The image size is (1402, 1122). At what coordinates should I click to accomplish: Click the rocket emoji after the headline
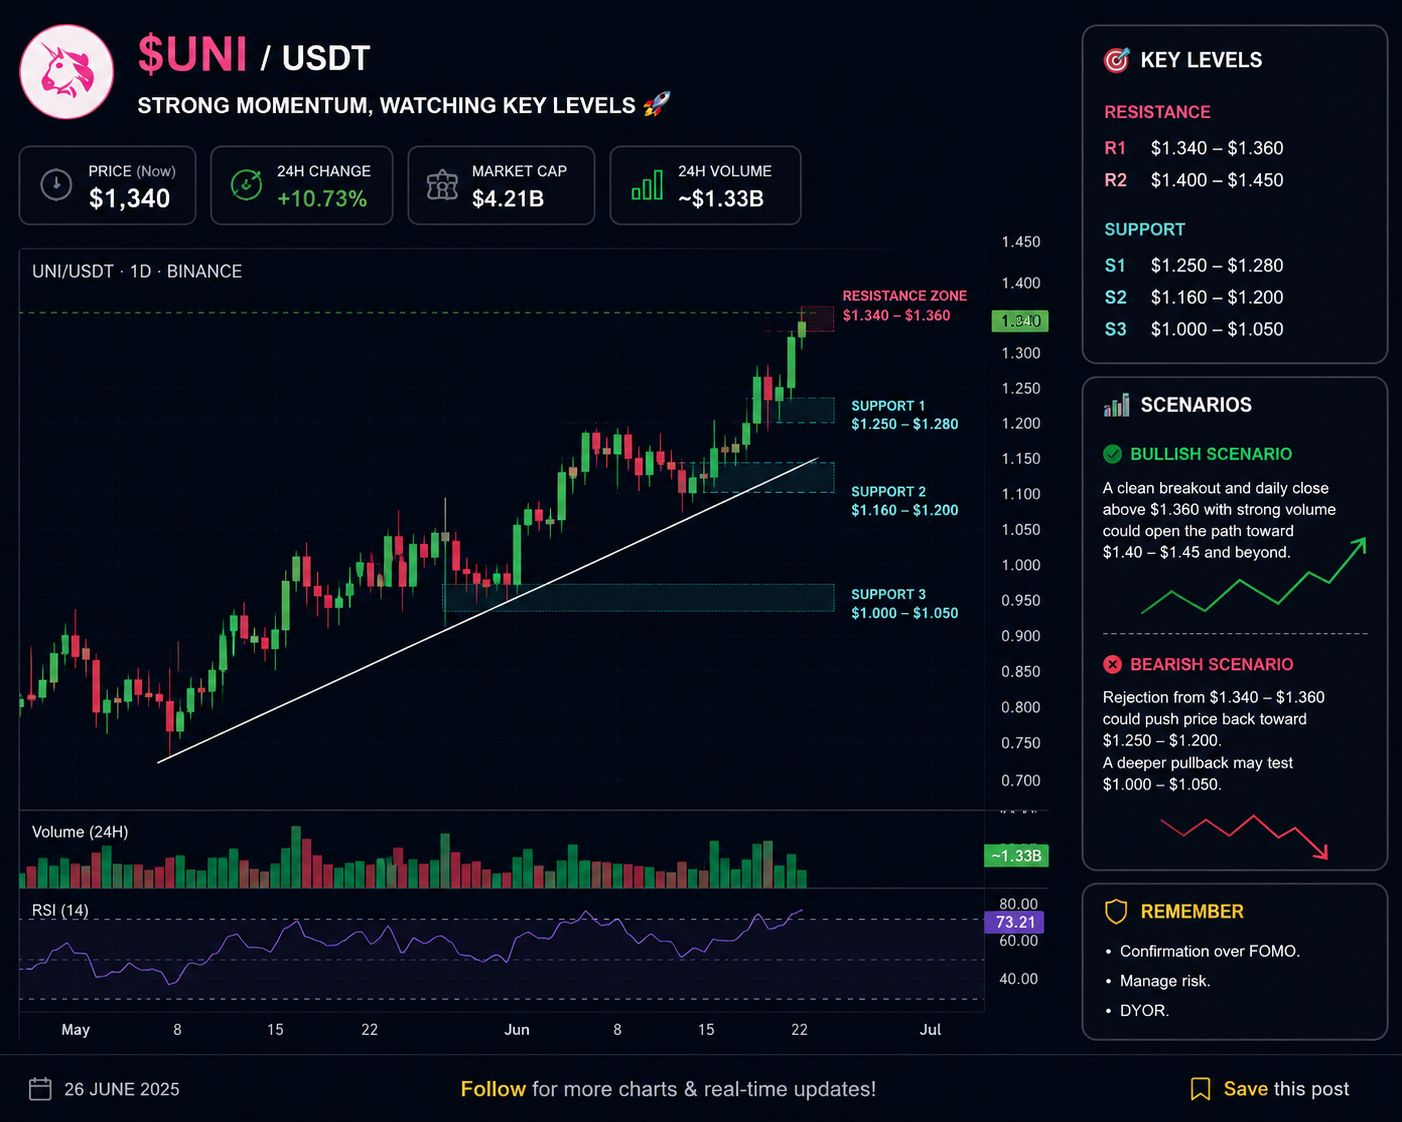click(x=656, y=104)
